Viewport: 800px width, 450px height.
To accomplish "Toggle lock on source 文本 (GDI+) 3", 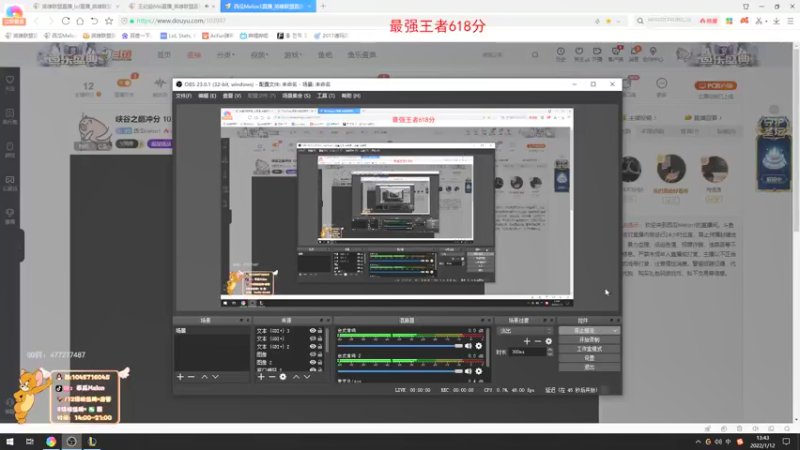I will click(320, 331).
